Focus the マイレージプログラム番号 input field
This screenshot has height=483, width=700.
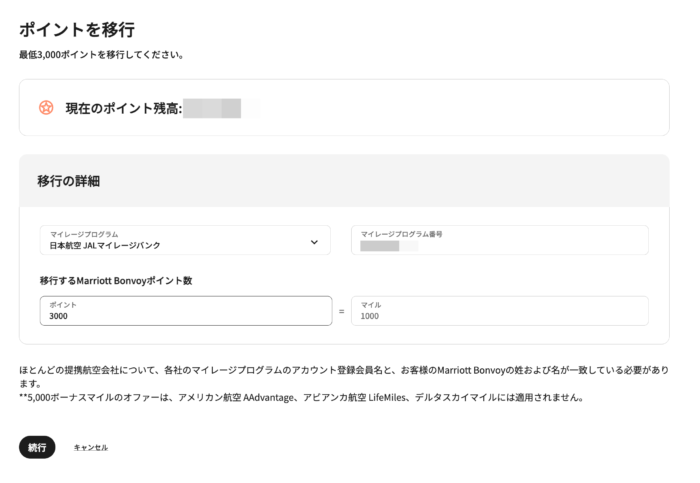500,240
